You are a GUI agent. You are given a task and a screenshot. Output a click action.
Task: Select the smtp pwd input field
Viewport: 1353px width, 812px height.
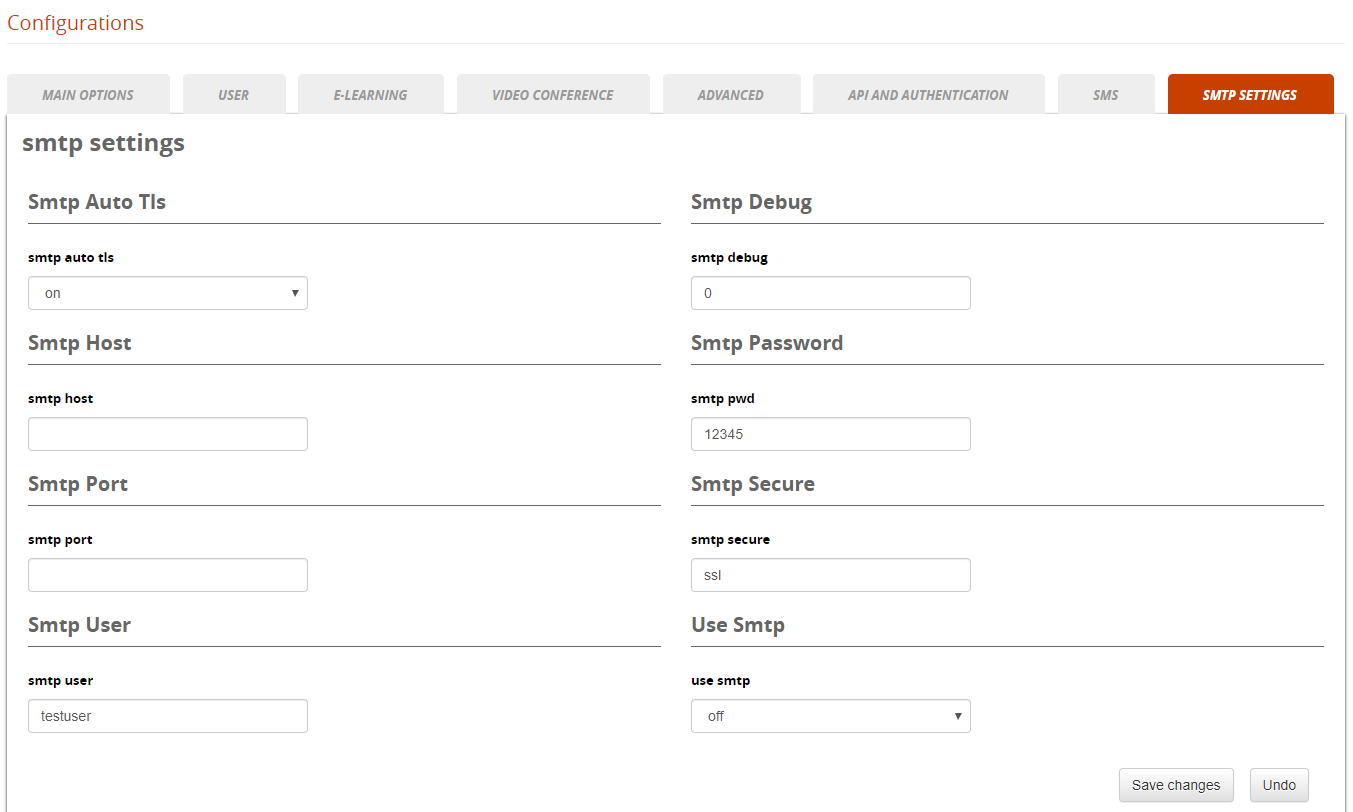click(830, 435)
